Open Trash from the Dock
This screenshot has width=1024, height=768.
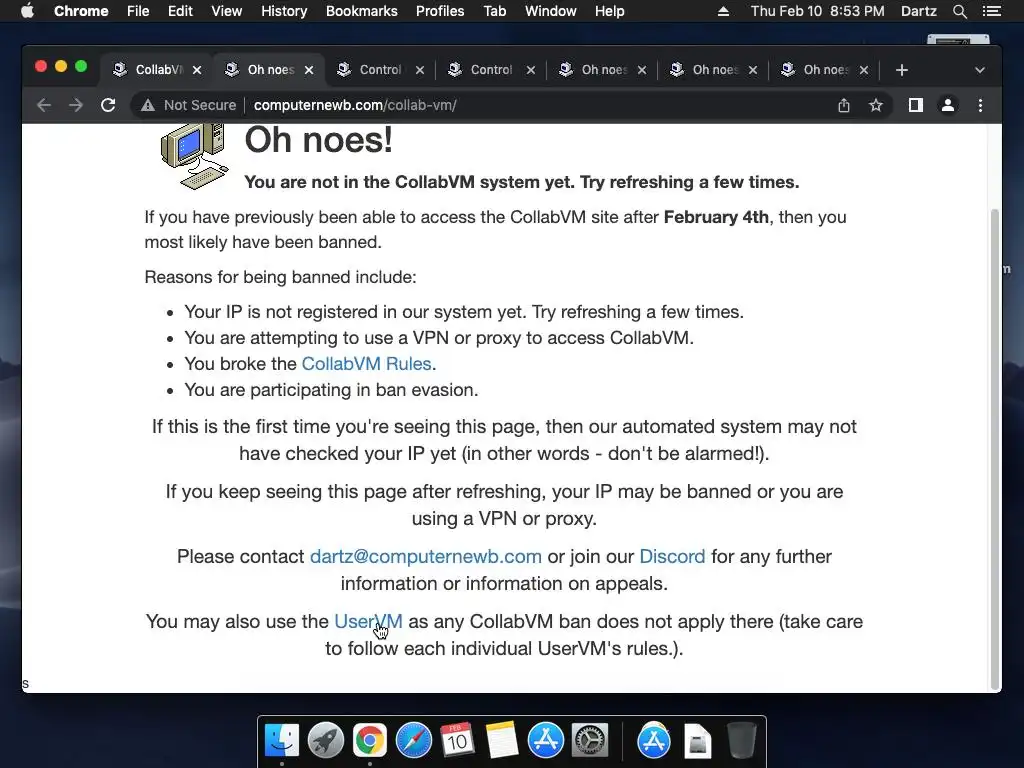(742, 741)
